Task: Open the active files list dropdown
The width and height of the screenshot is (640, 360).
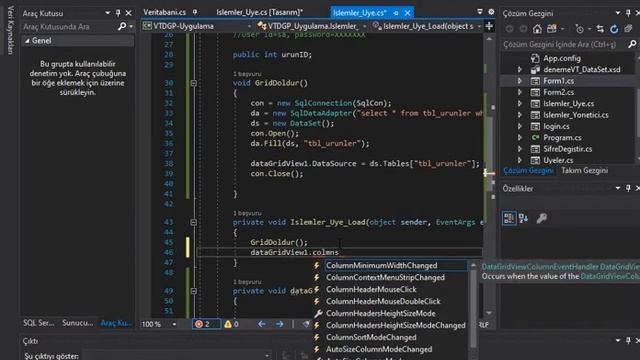Action: [x=480, y=12]
